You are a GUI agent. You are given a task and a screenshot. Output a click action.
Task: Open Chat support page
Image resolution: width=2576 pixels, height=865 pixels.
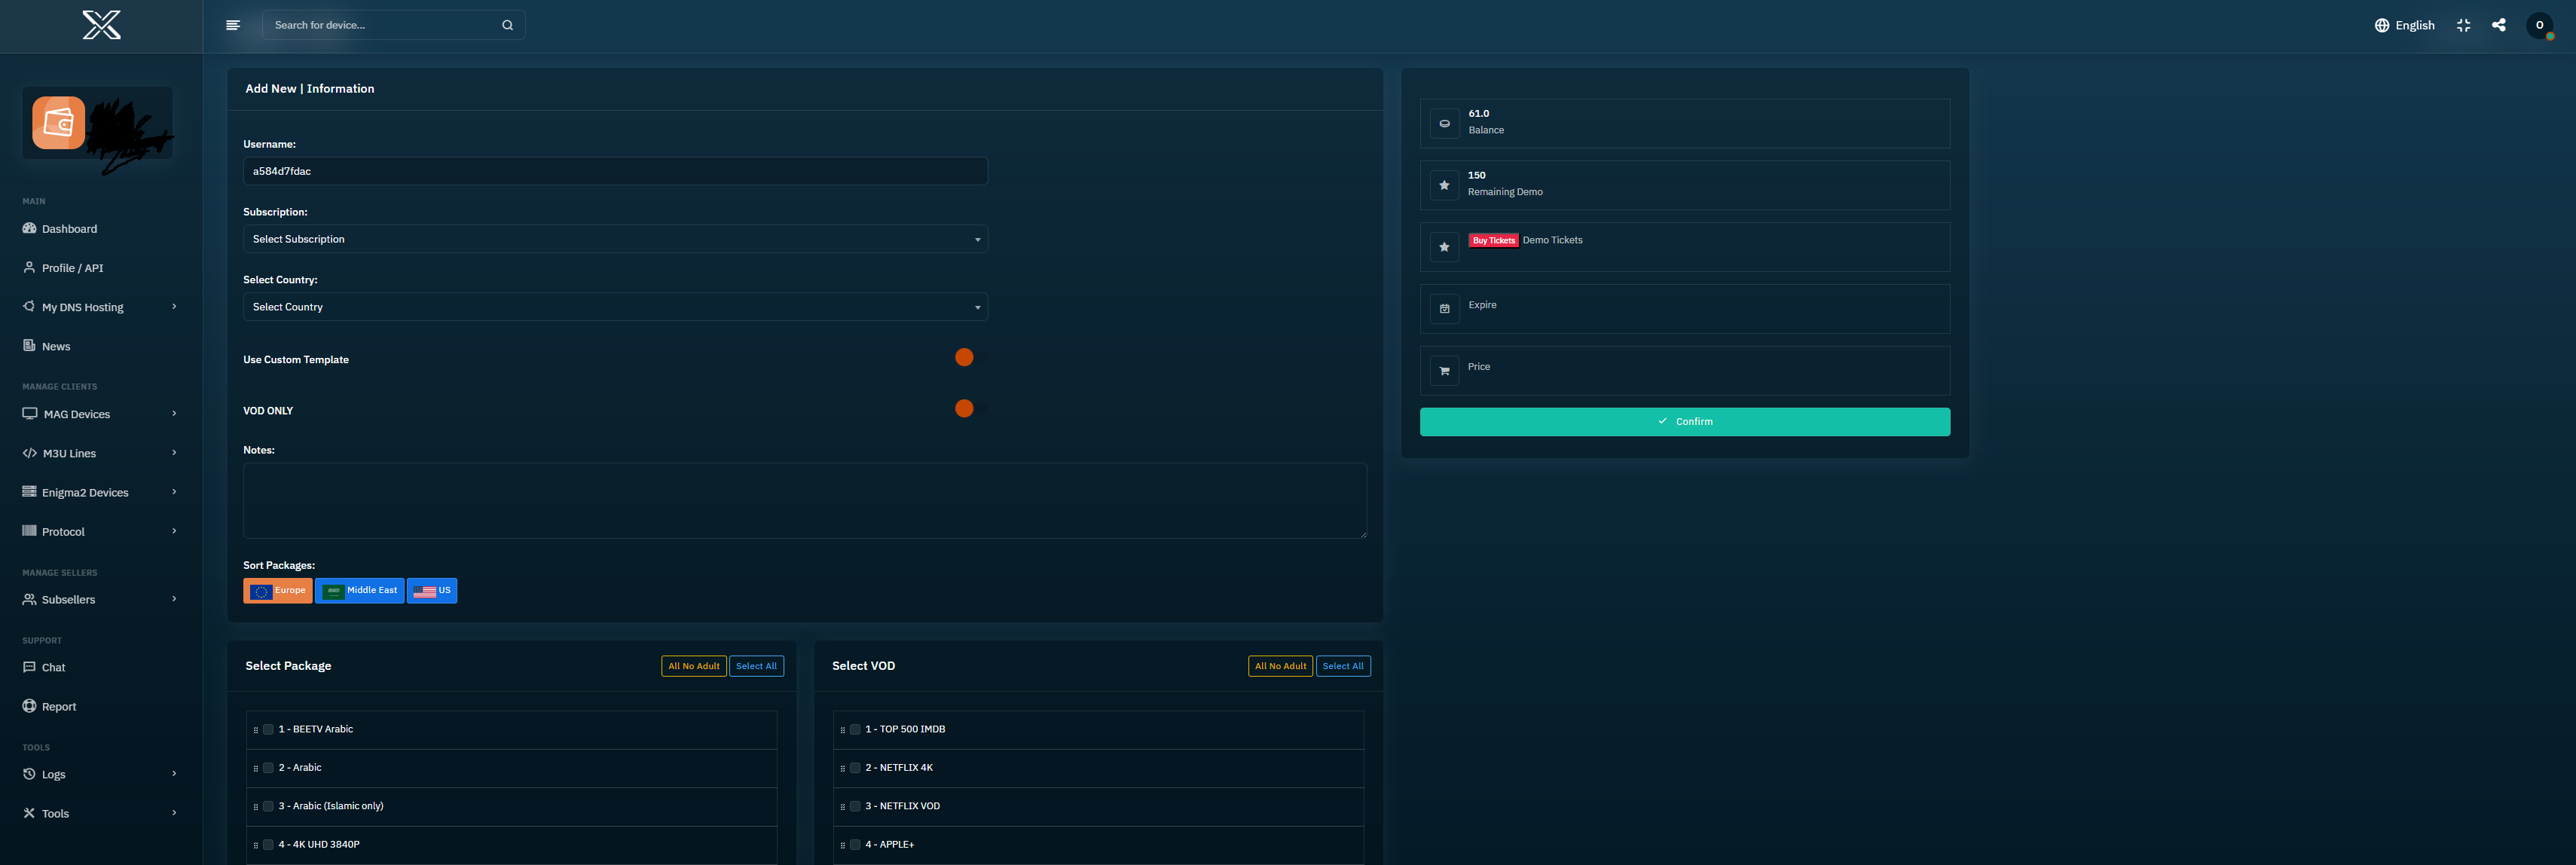tap(44, 667)
